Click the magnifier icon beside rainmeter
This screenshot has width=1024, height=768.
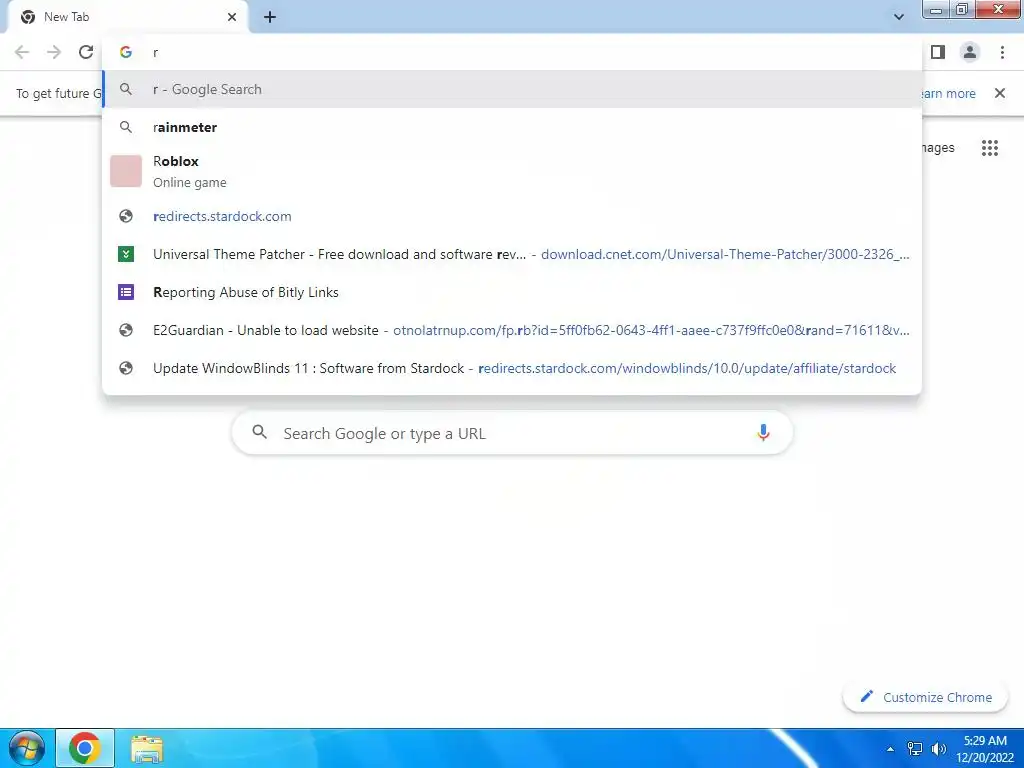pos(126,127)
